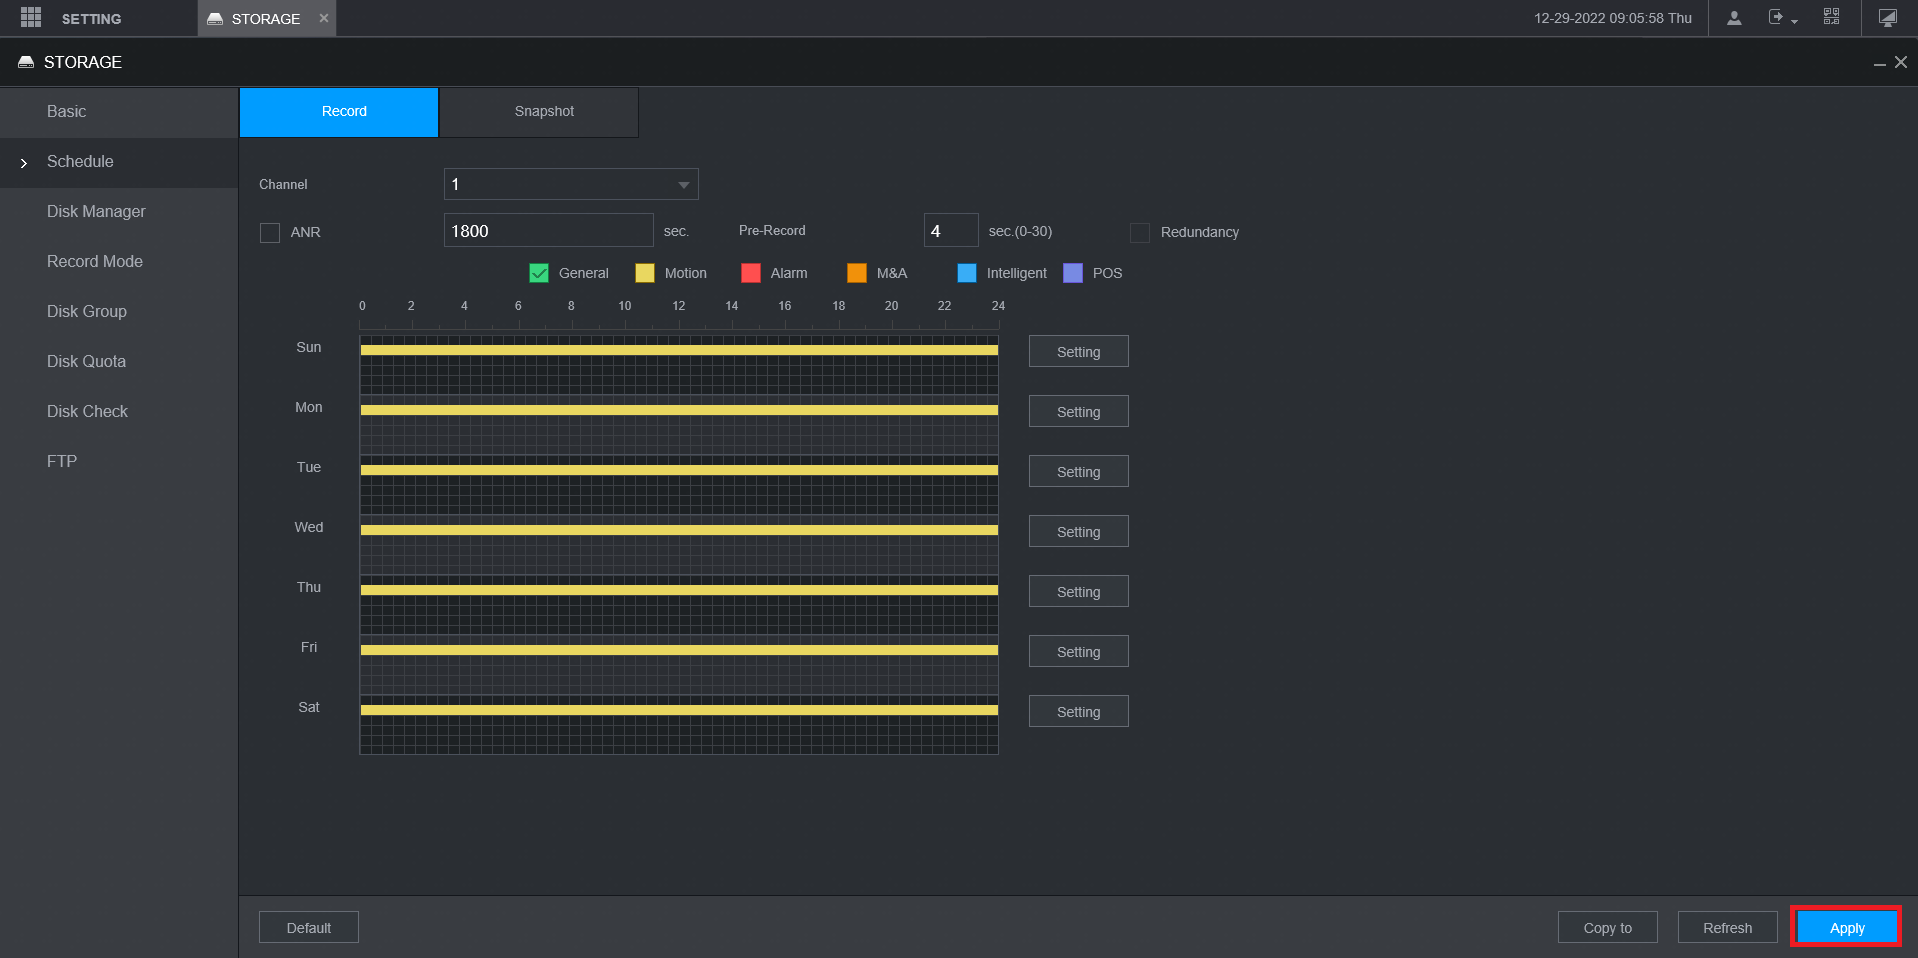Click the logout icon in top bar
This screenshot has width=1918, height=958.
point(1775,18)
